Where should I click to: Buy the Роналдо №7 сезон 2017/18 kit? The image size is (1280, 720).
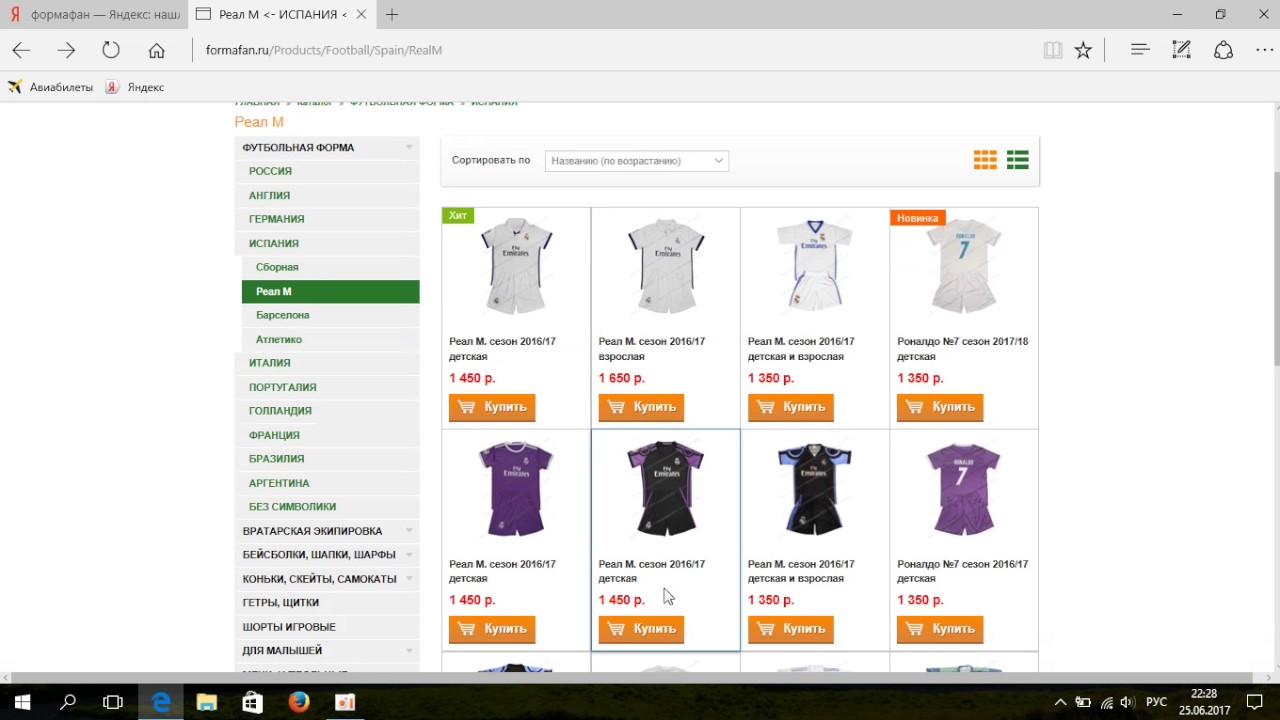940,407
